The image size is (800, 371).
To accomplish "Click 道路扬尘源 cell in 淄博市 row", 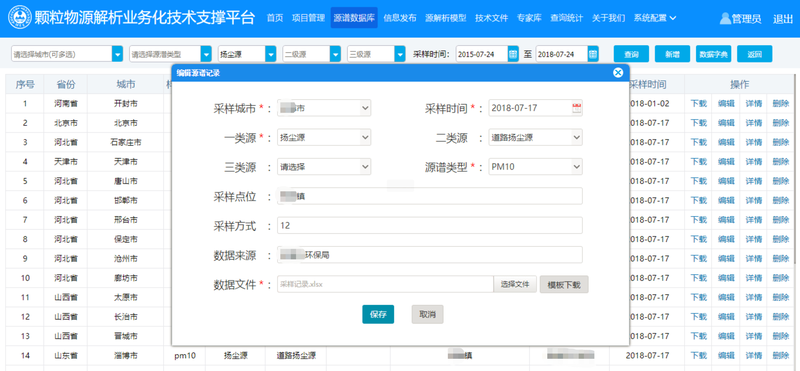I will (x=295, y=356).
